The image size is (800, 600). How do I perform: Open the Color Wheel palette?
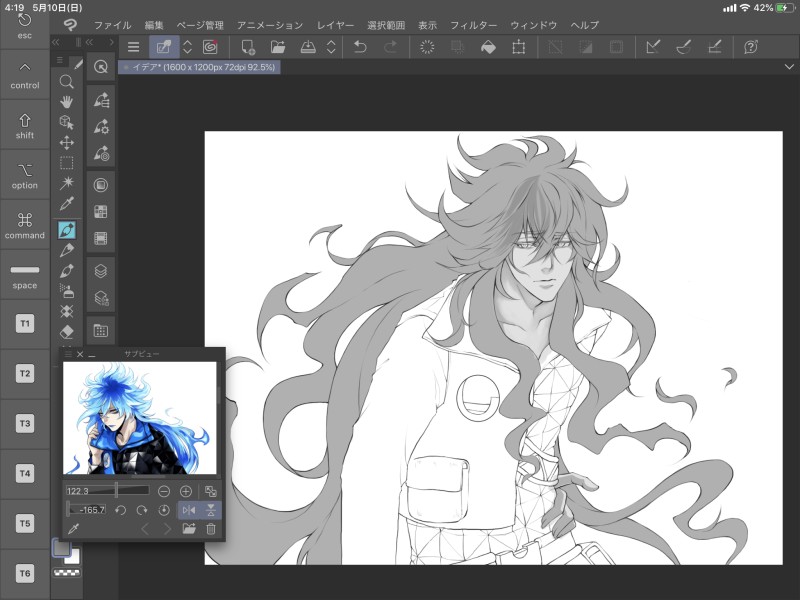(x=101, y=185)
